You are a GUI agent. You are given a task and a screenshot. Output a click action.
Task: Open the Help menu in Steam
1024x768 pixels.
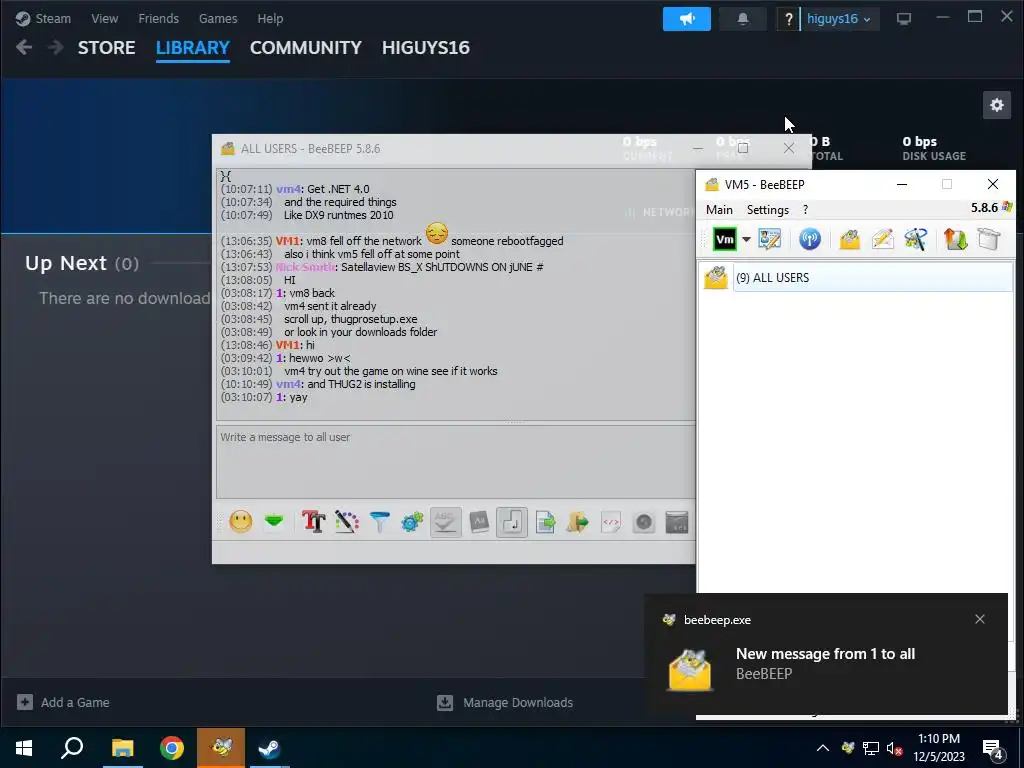click(270, 18)
